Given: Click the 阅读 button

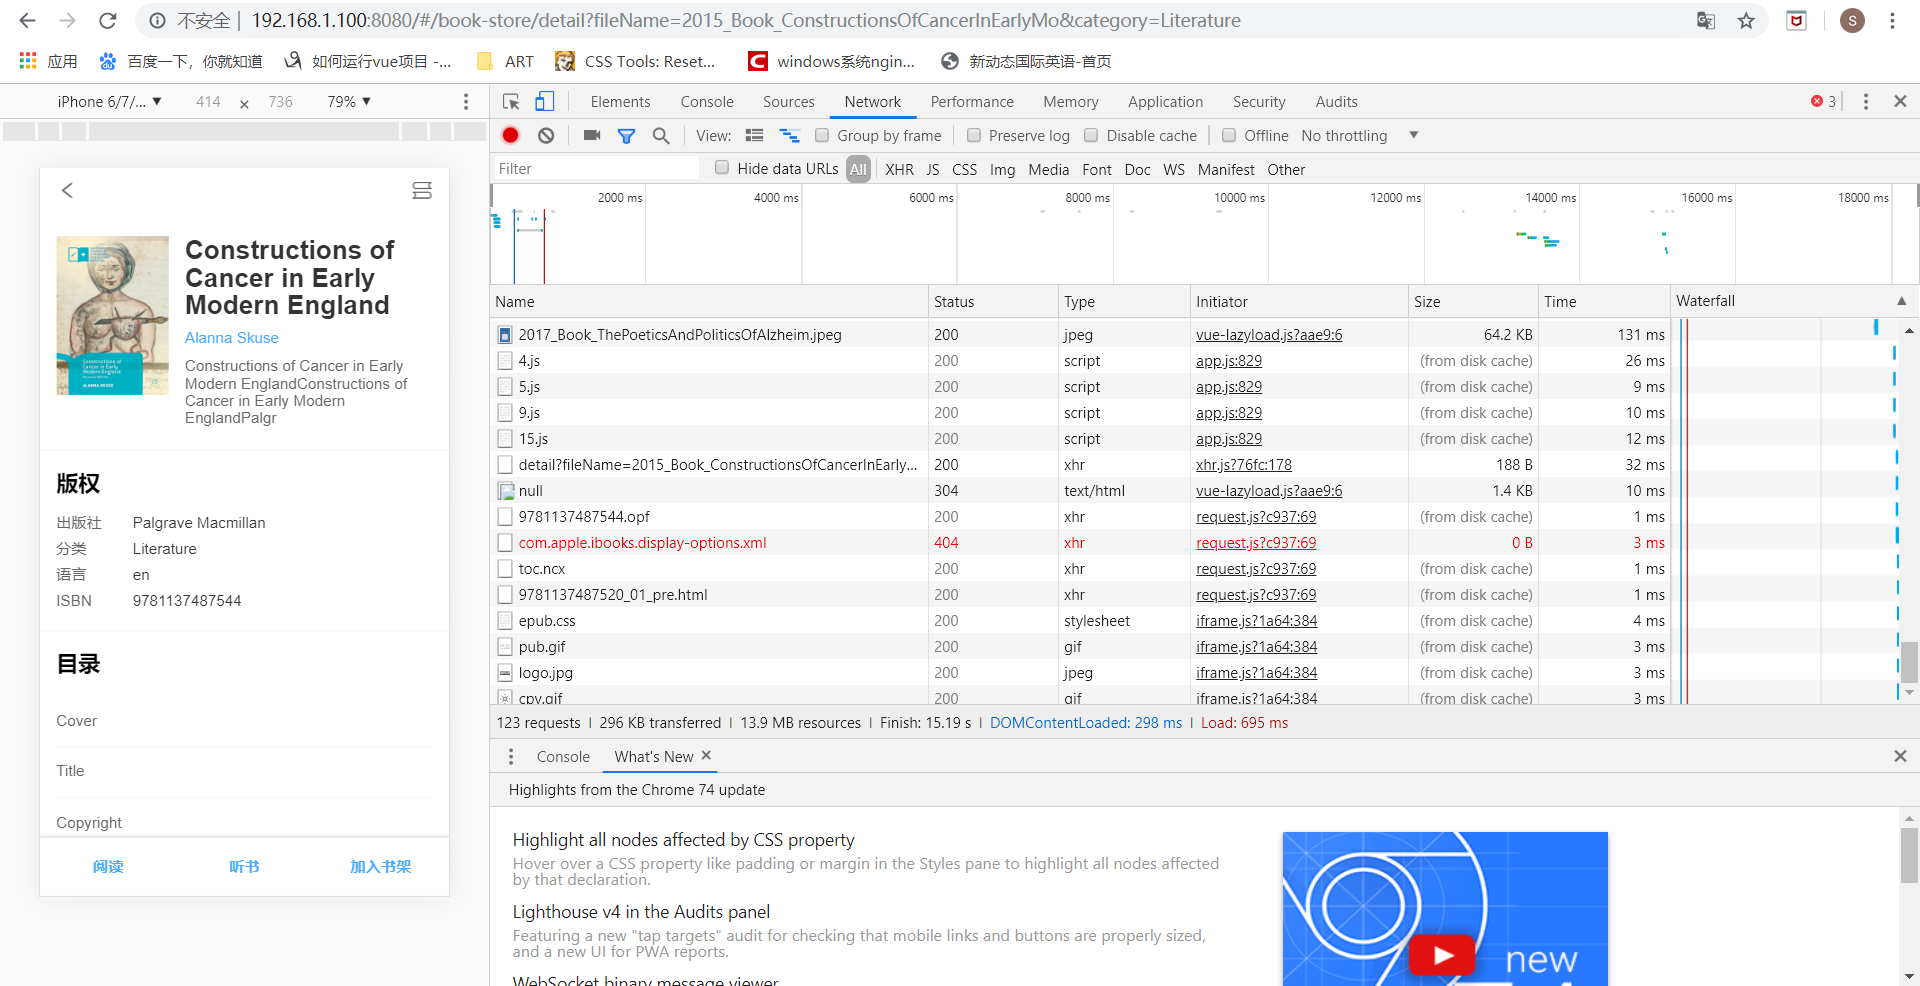Looking at the screenshot, I should (108, 866).
